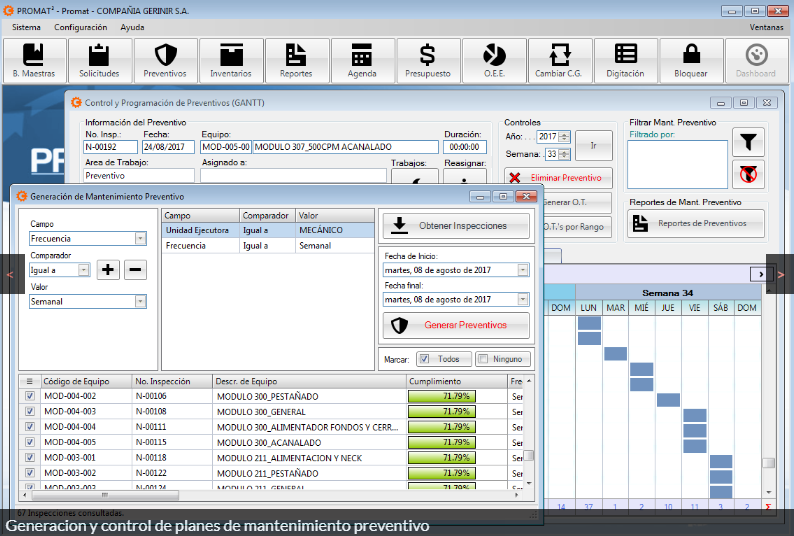Click the Cumplimiento progress bar of MOD-004-003
This screenshot has height=536, width=794.
[x=441, y=412]
